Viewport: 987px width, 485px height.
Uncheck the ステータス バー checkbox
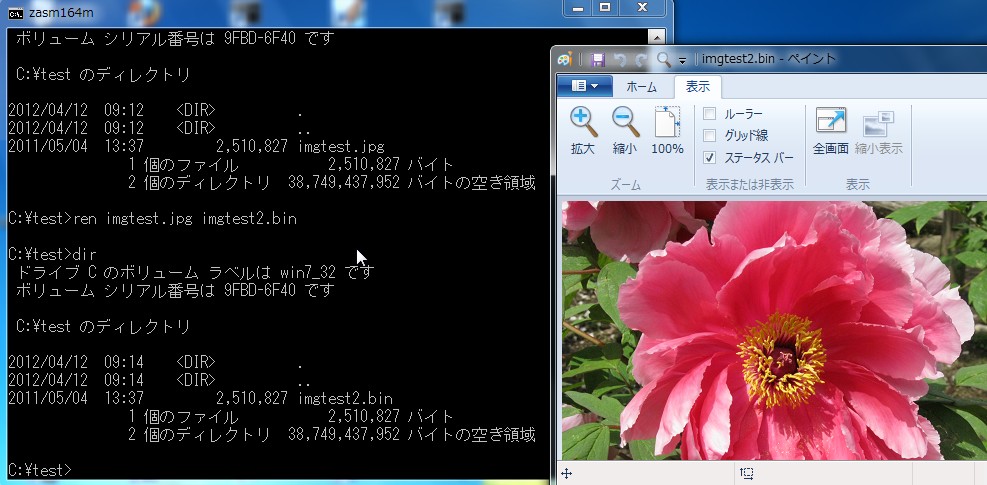click(709, 157)
